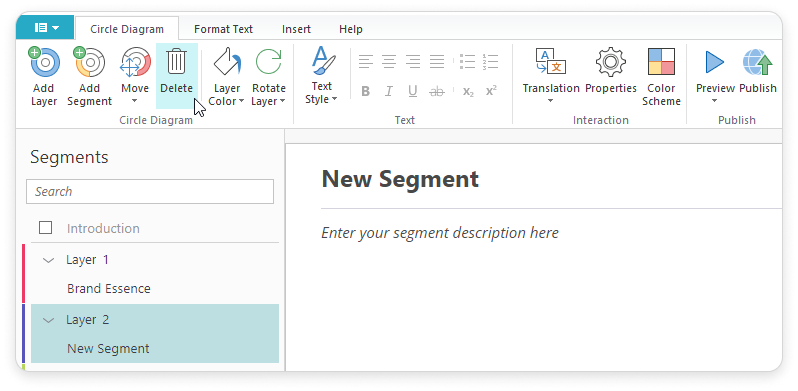Open the Properties gear icon
This screenshot has height=391, width=798.
click(610, 62)
